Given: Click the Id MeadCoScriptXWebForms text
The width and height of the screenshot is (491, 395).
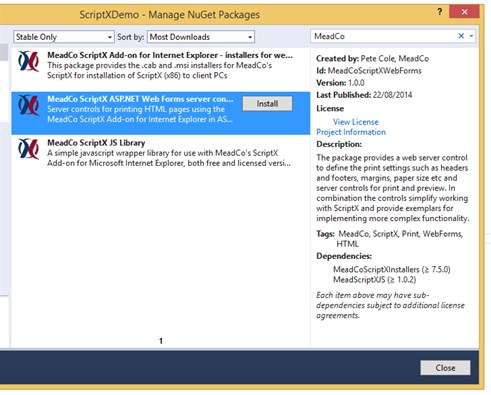Looking at the screenshot, I should (x=369, y=71).
